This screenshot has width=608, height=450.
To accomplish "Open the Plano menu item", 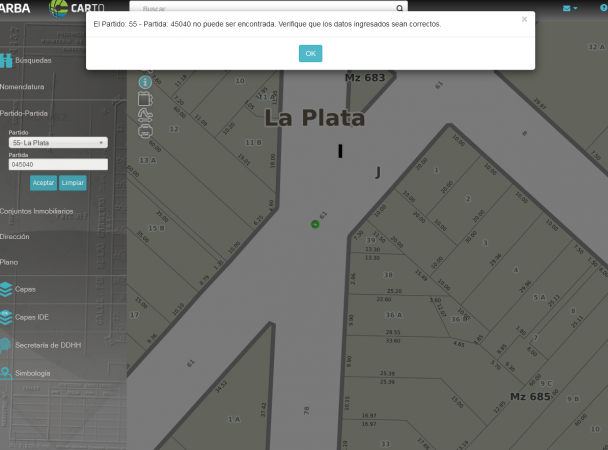I will (9, 262).
